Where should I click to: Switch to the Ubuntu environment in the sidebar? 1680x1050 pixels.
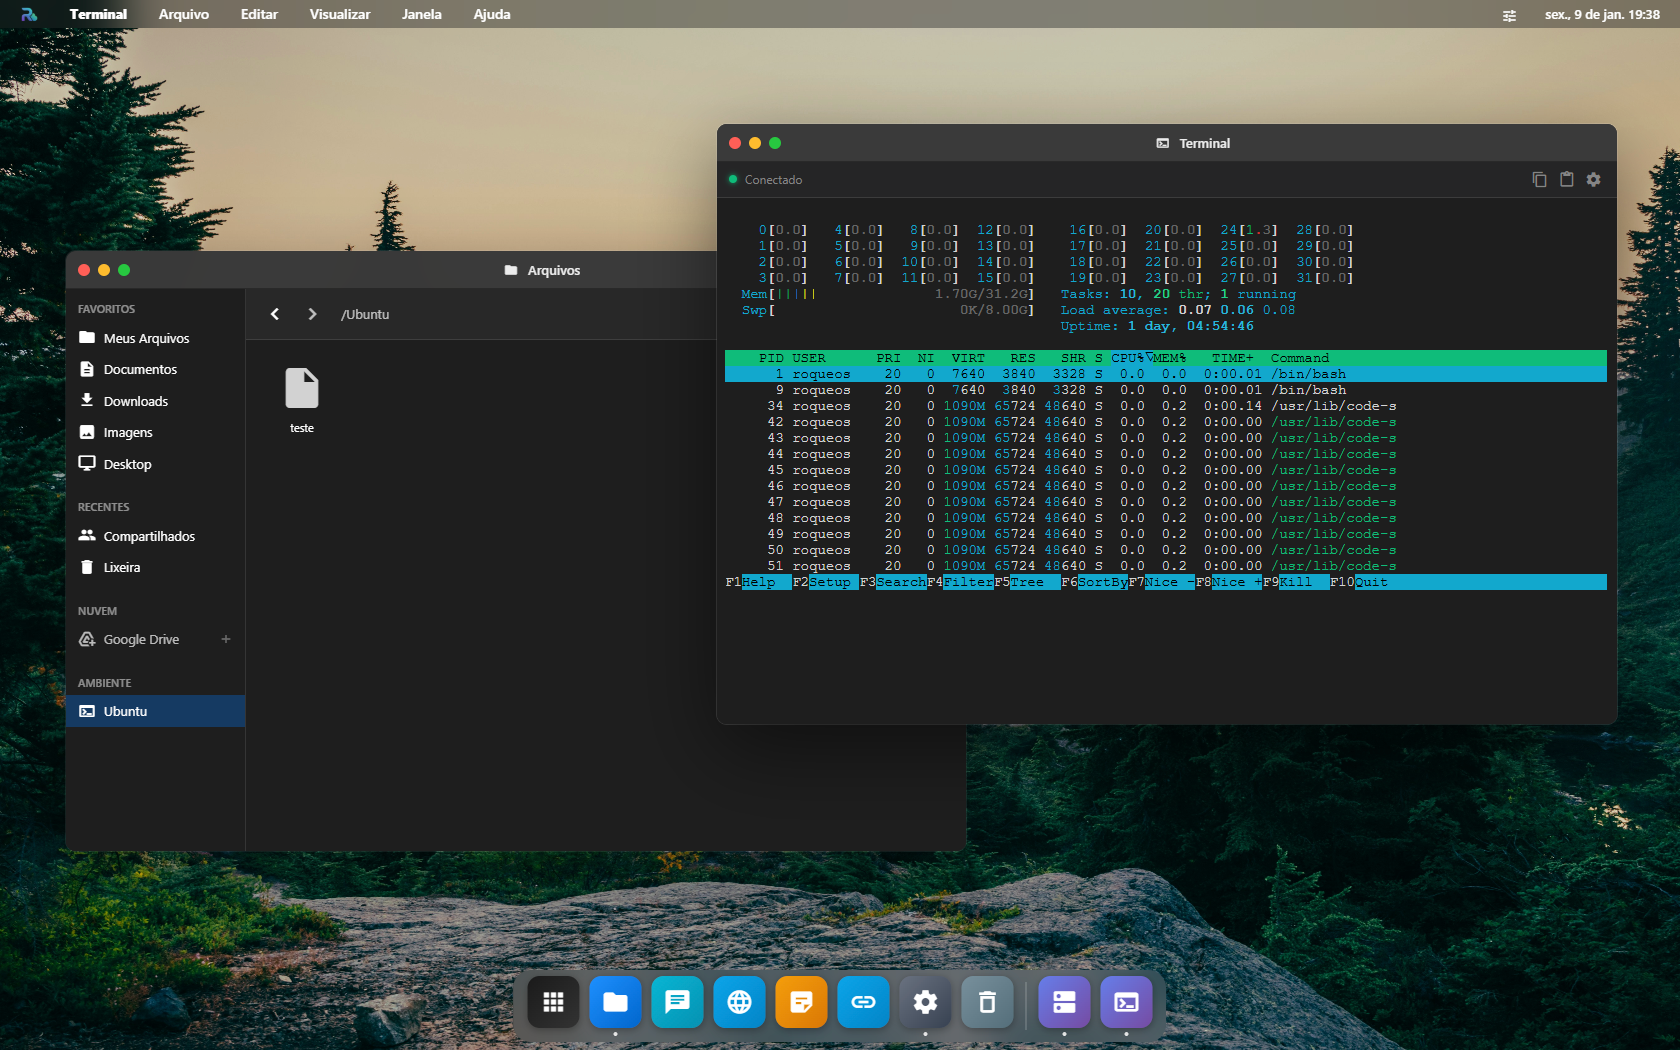click(125, 711)
